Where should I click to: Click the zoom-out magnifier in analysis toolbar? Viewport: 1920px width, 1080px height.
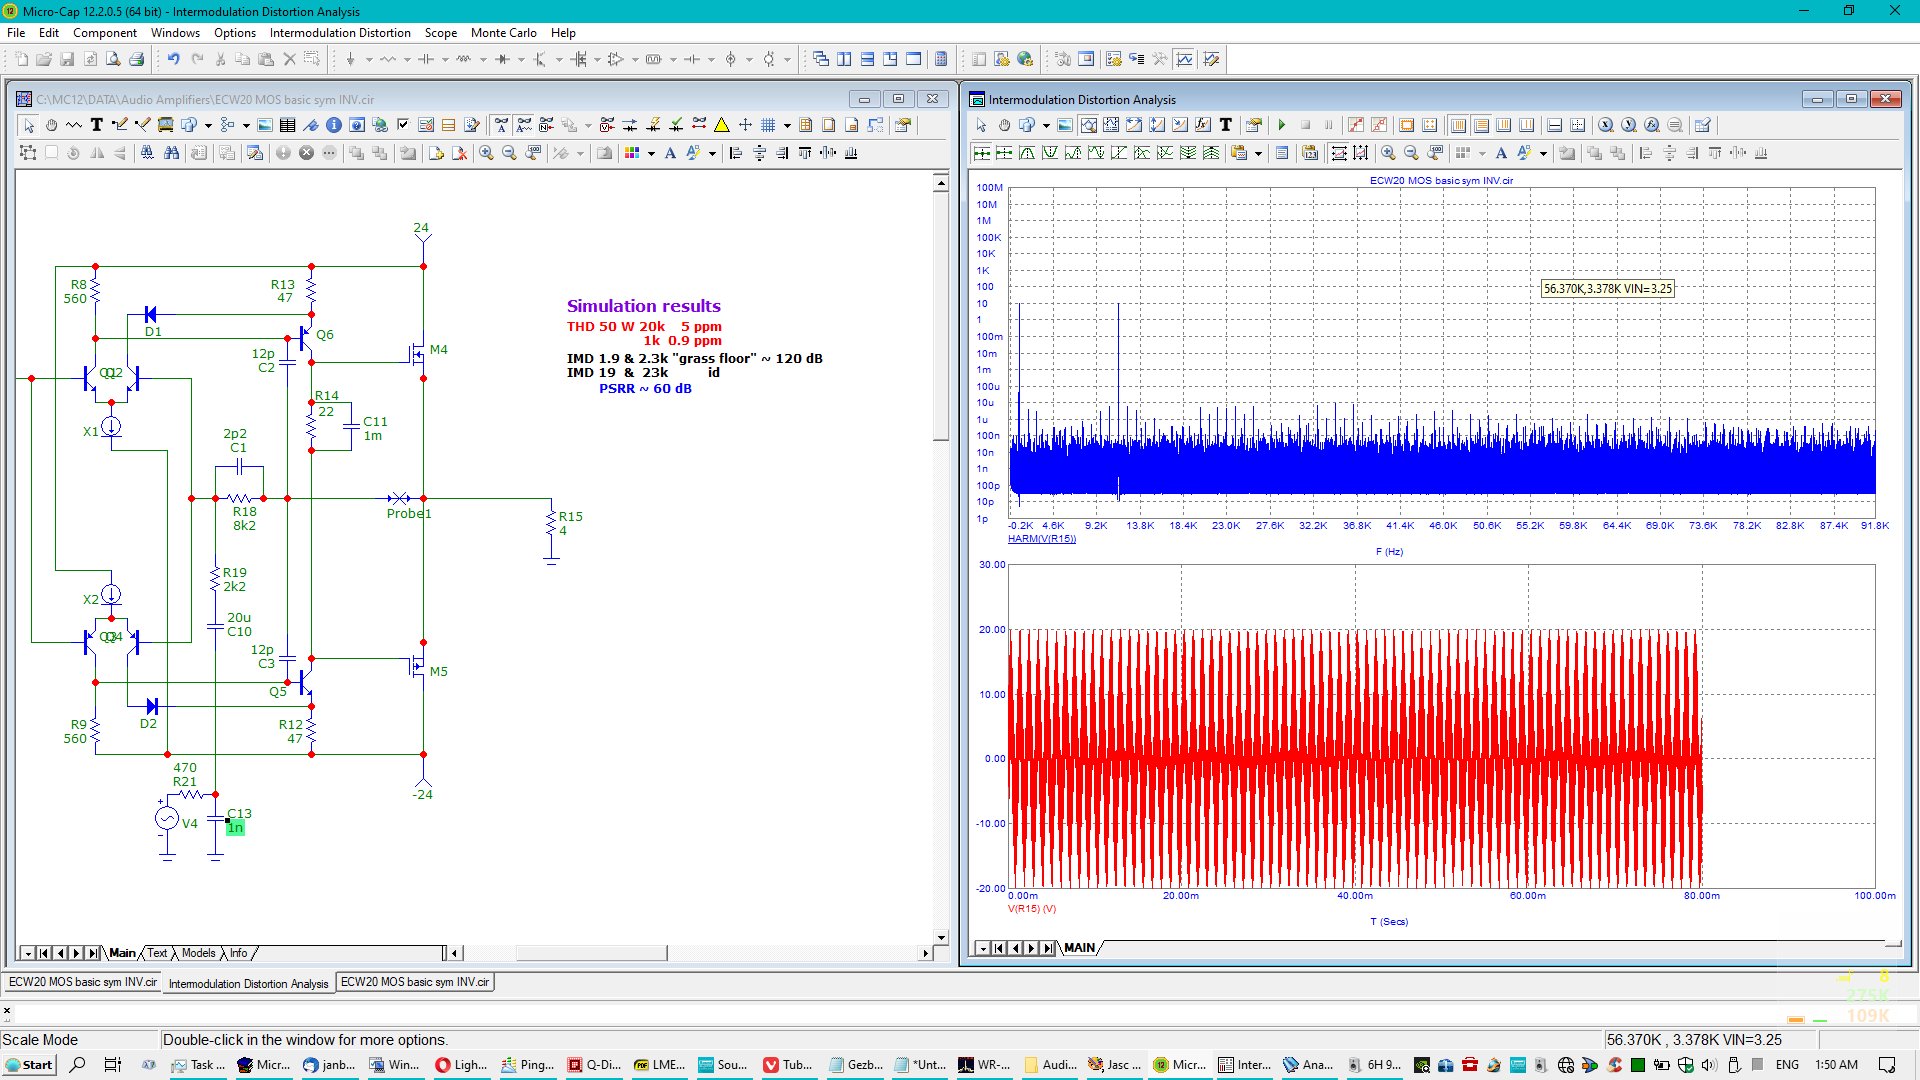(x=1411, y=153)
